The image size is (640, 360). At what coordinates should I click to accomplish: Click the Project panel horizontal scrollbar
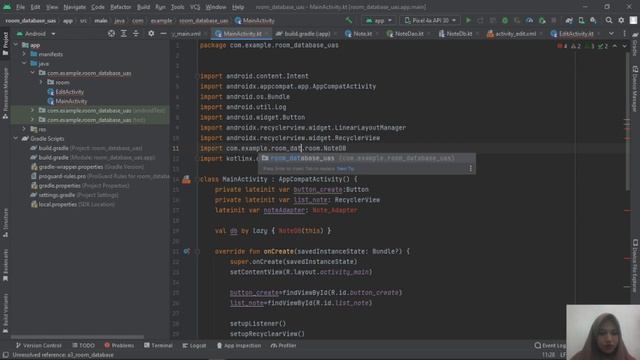coord(78,337)
